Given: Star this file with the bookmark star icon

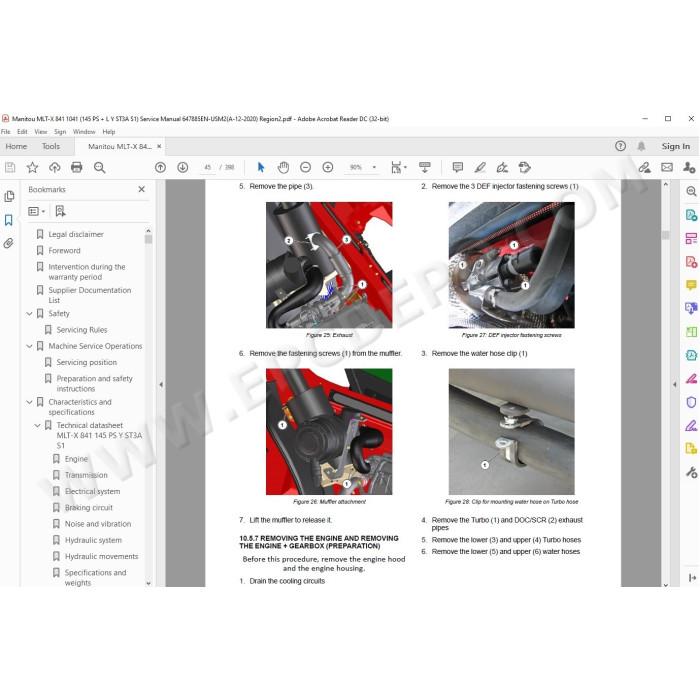Looking at the screenshot, I should 32,167.
